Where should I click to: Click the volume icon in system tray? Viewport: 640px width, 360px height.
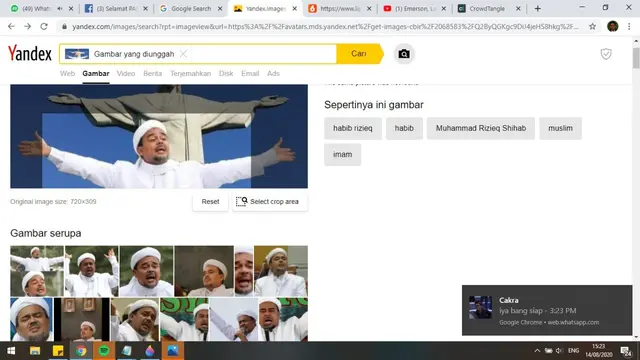[x=559, y=351]
